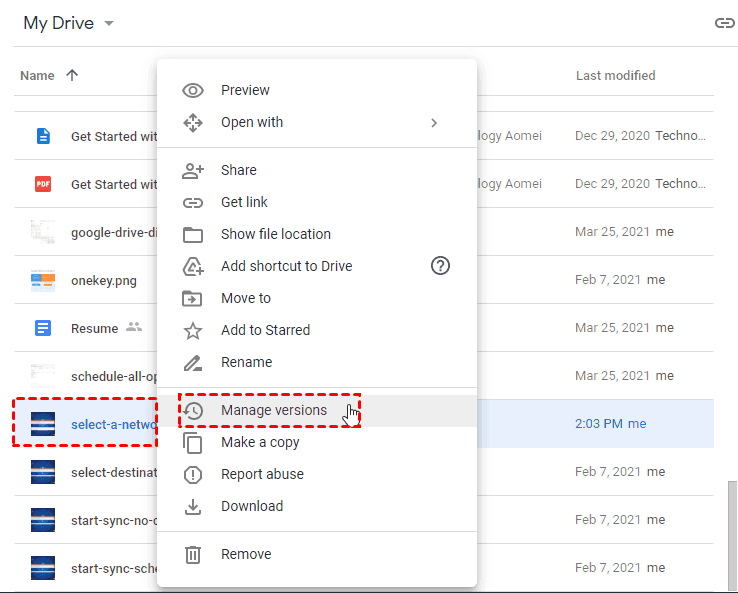This screenshot has height=593, width=738.
Task: Click the Download arrow icon
Action: (x=193, y=506)
